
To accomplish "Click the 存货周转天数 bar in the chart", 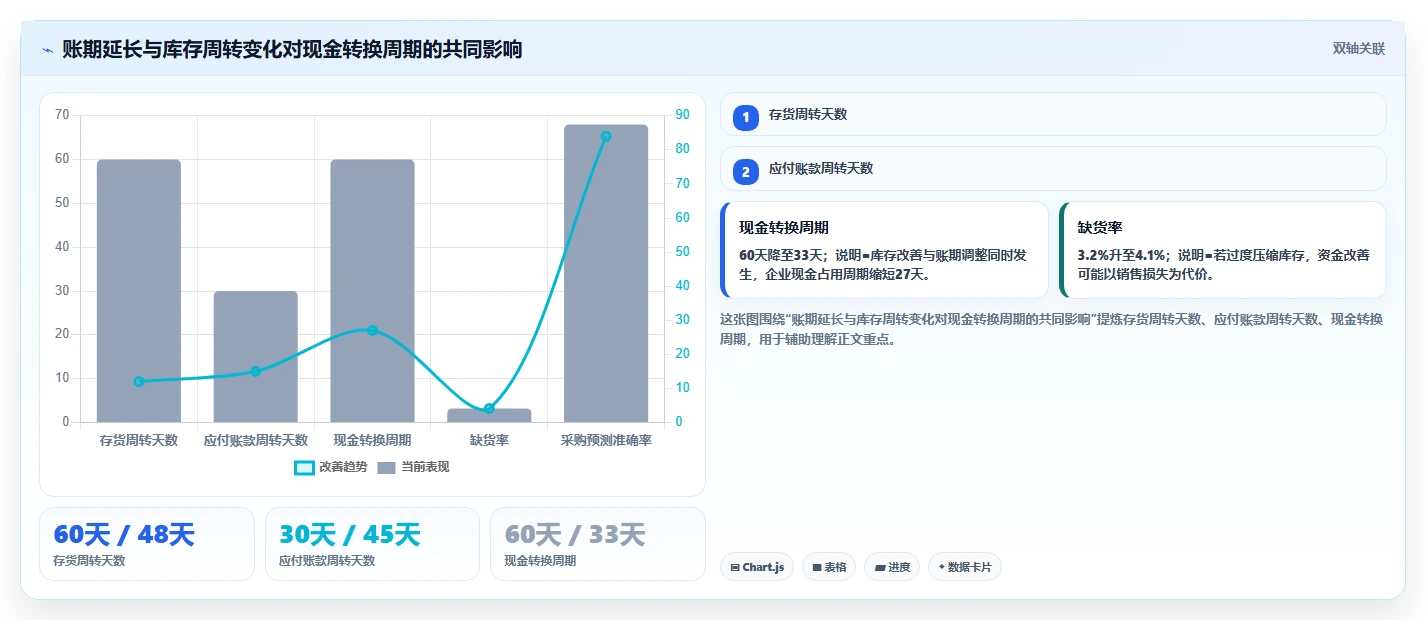I will tap(139, 291).
